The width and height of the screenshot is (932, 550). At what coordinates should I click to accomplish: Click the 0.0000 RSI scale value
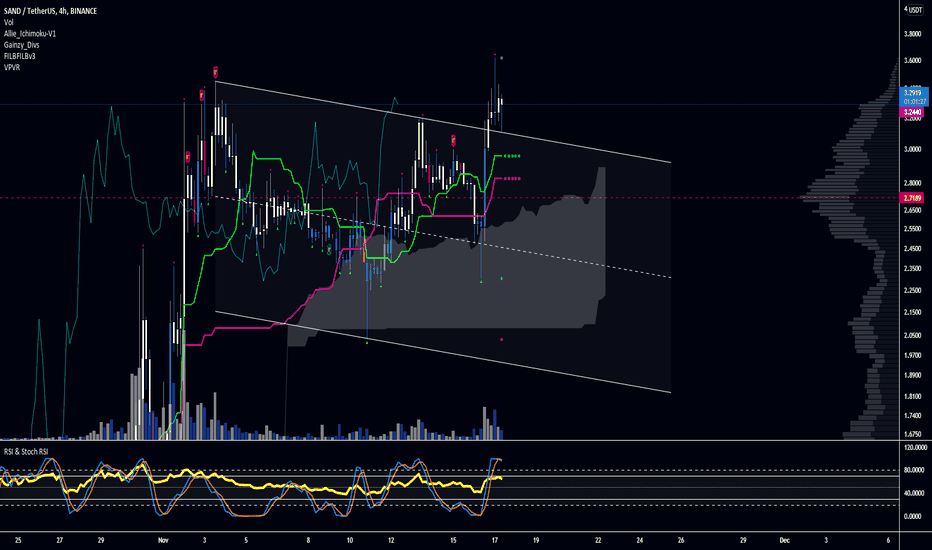[913, 516]
